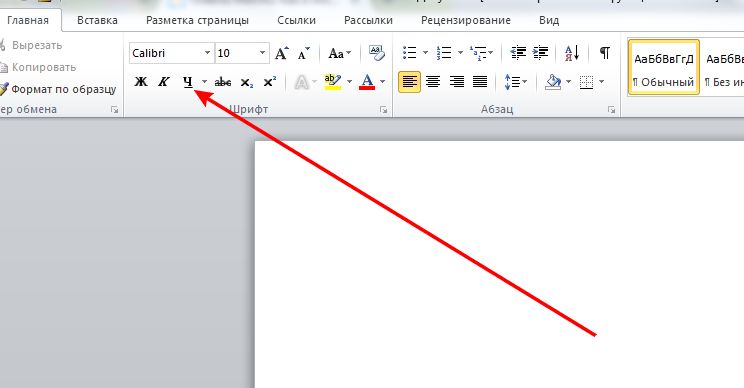Switch to the Рассылки tab
Screen dimensions: 744x388
coord(368,20)
